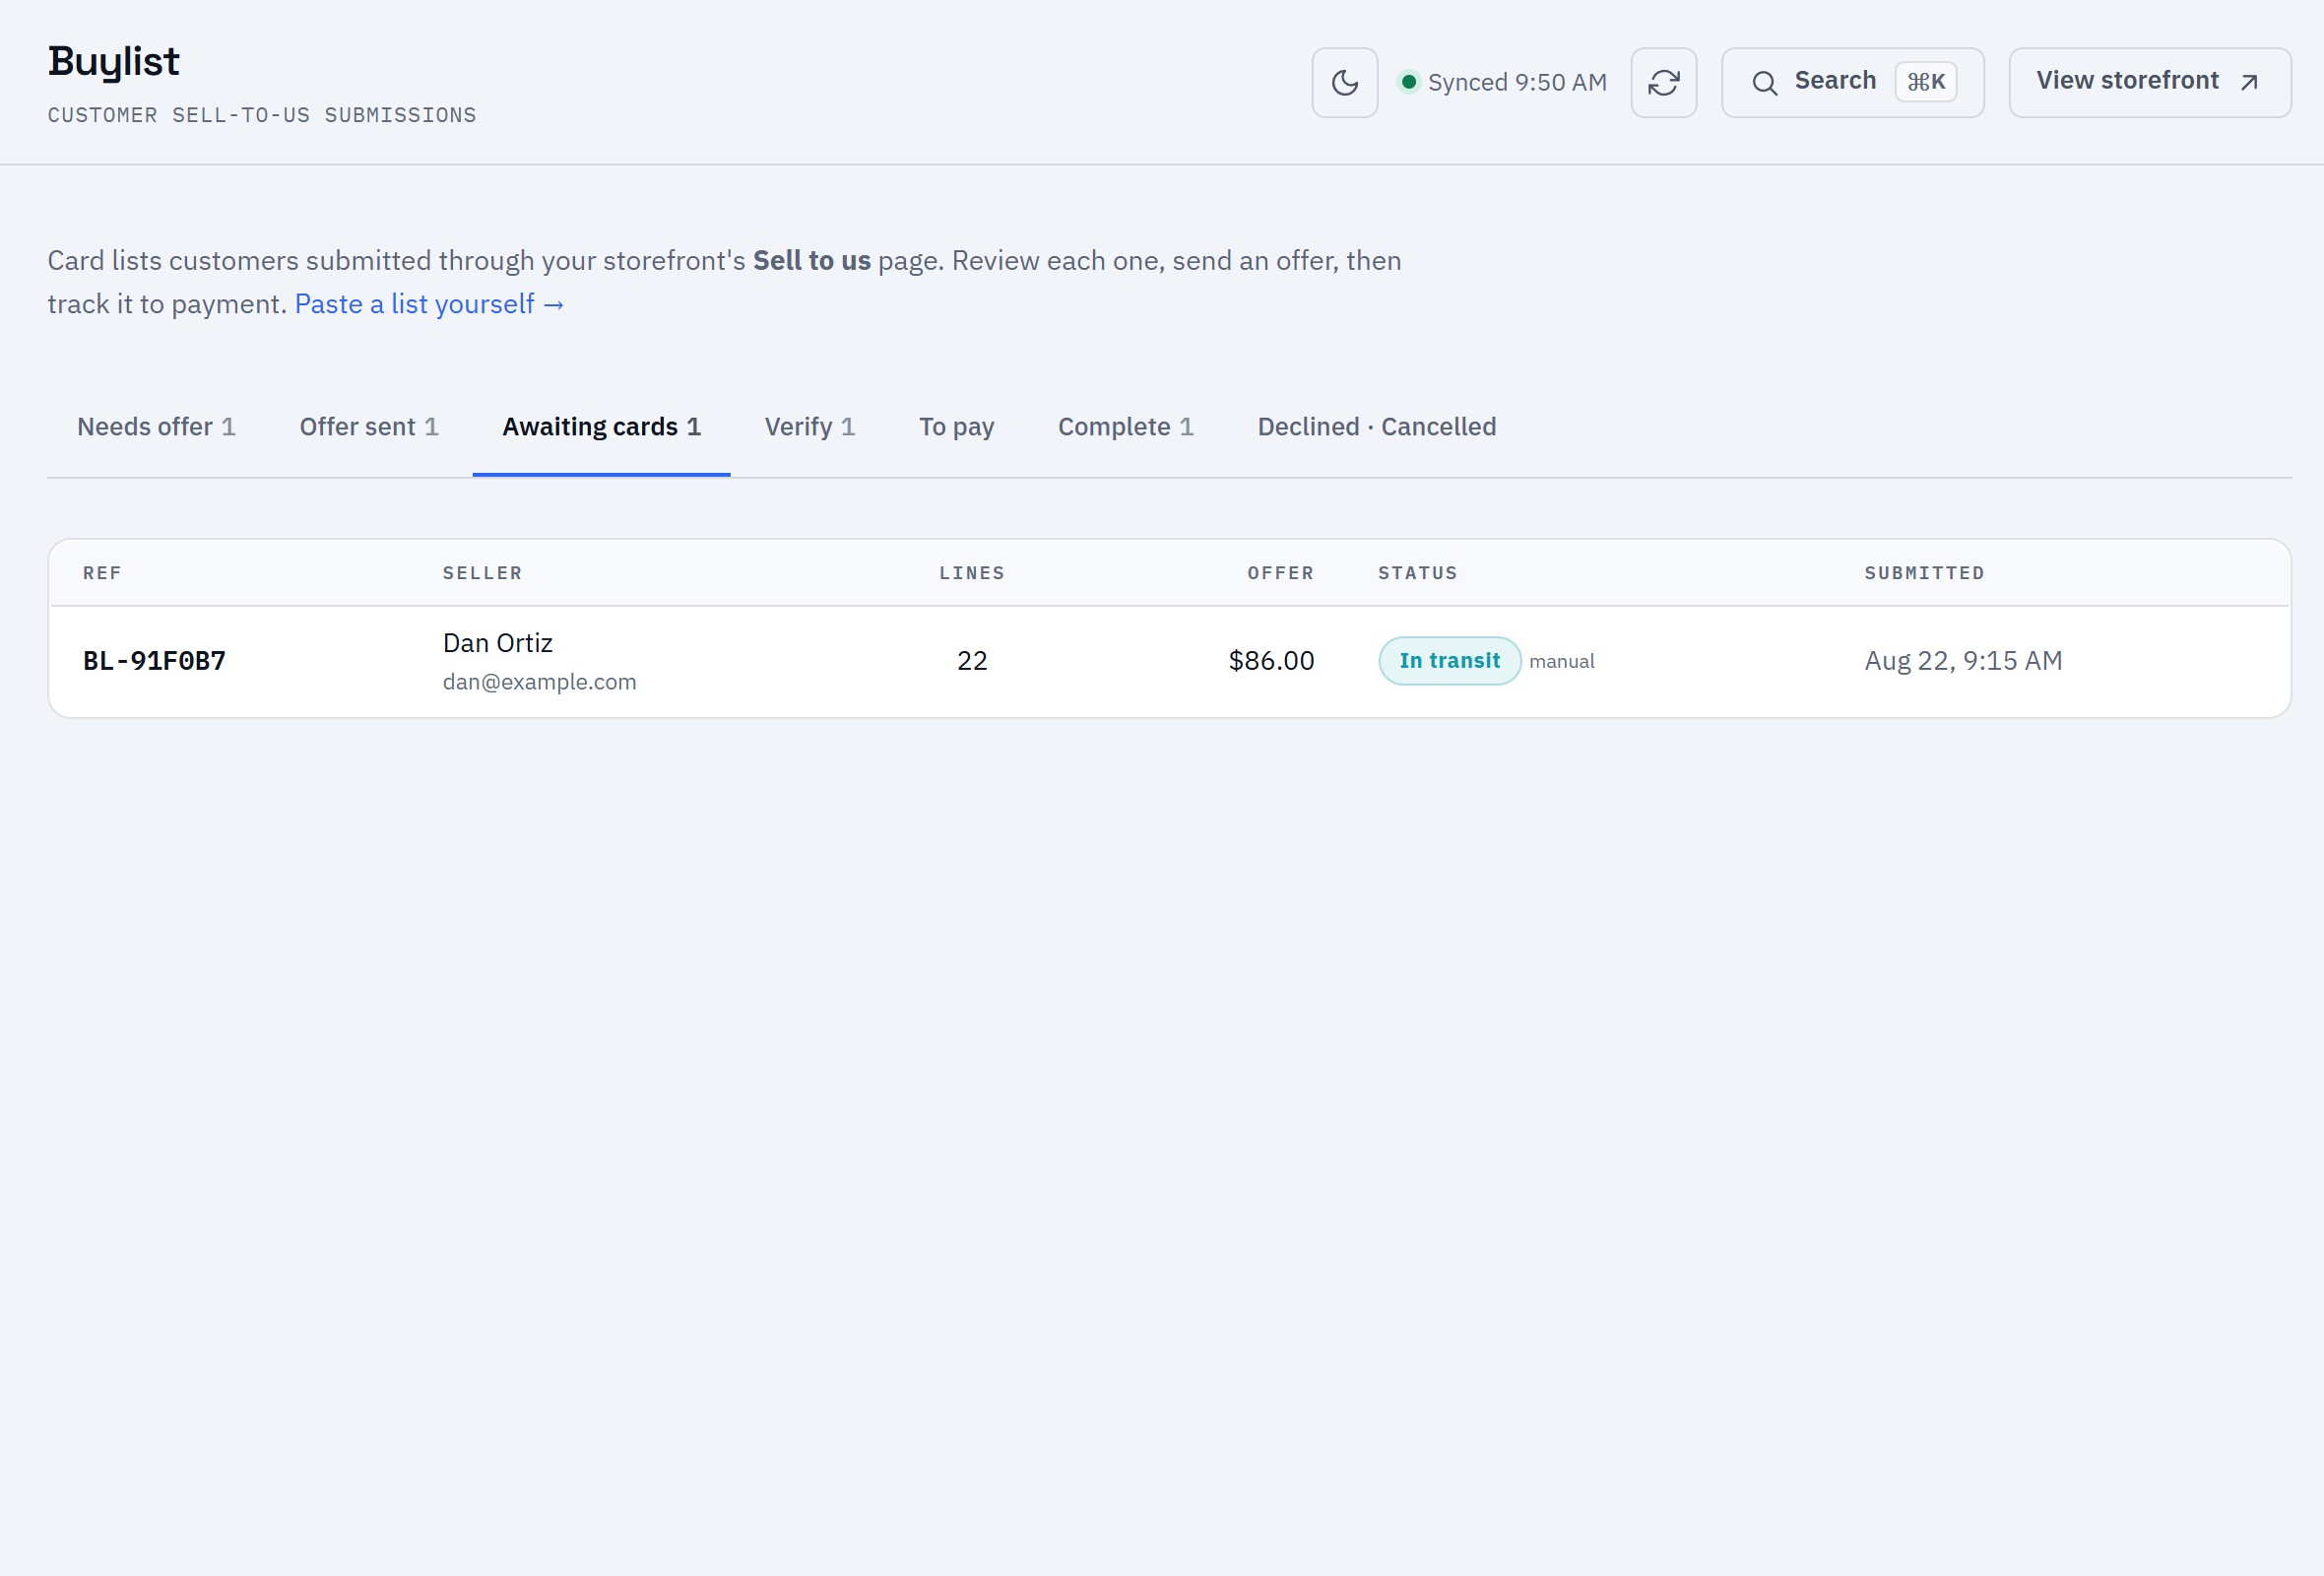
Task: Click the manual label beside status
Action: coord(1561,662)
